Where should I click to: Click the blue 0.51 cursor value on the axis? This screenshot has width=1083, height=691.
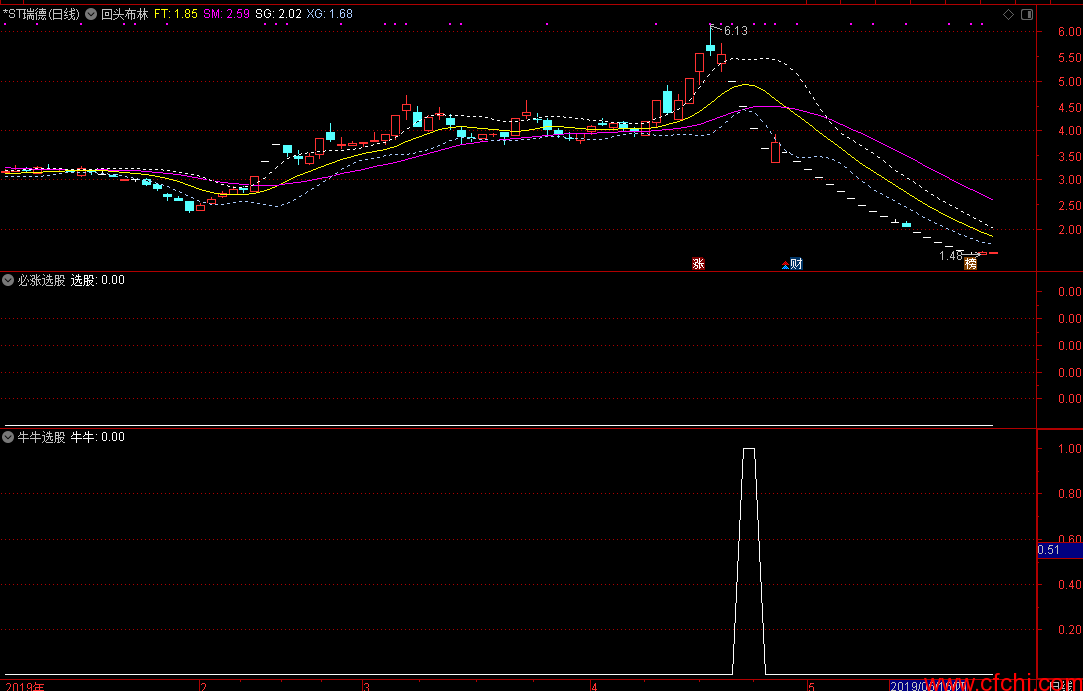coord(1060,550)
